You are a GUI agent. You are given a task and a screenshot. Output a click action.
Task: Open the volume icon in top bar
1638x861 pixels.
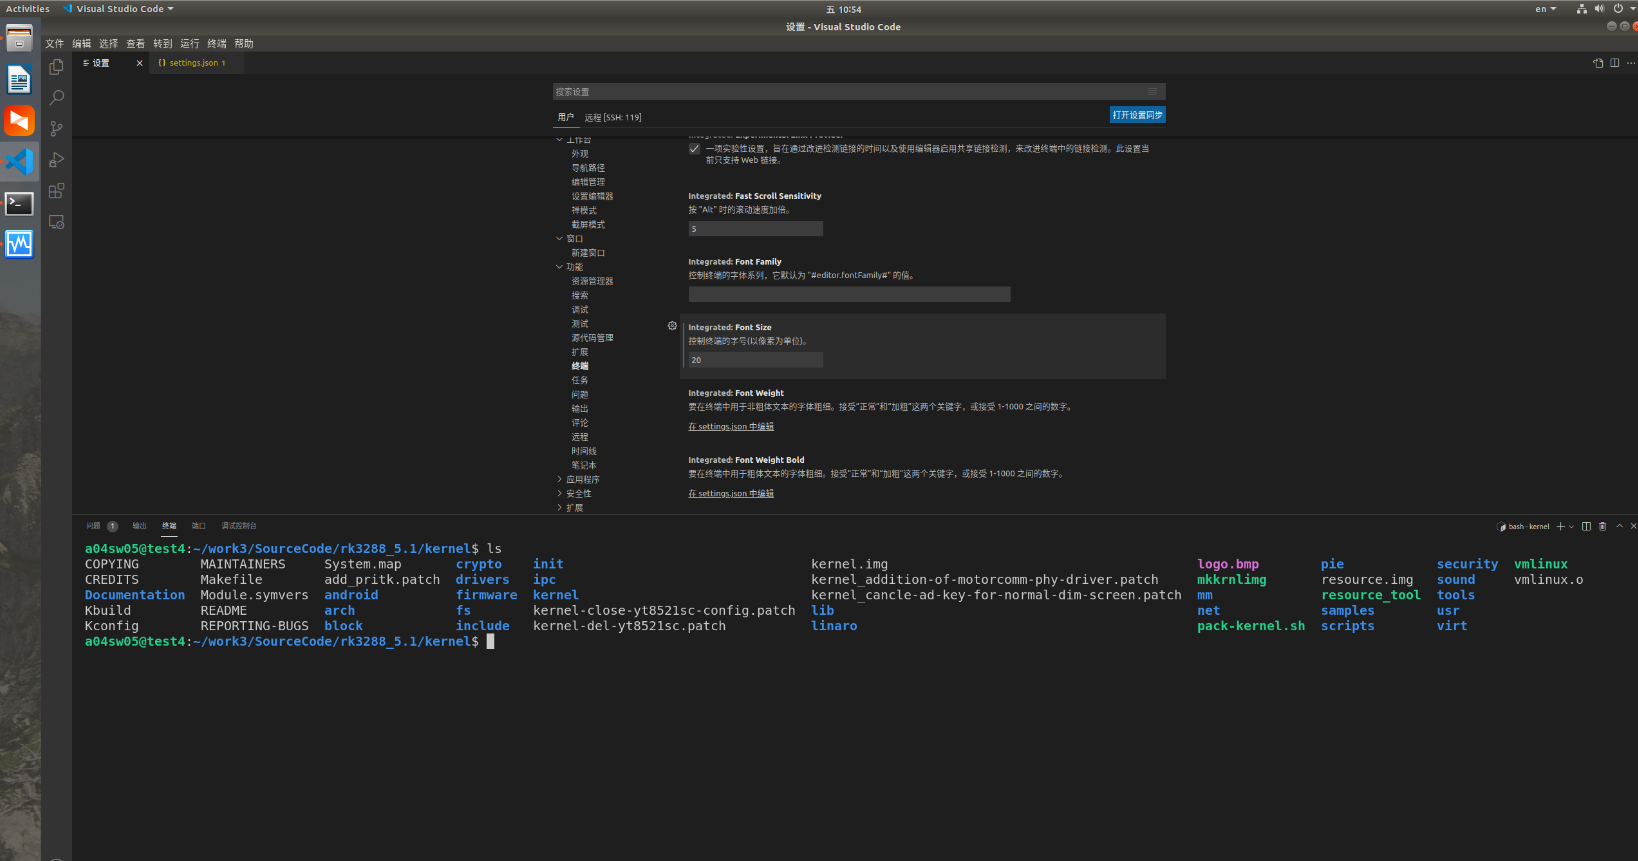tap(1599, 9)
